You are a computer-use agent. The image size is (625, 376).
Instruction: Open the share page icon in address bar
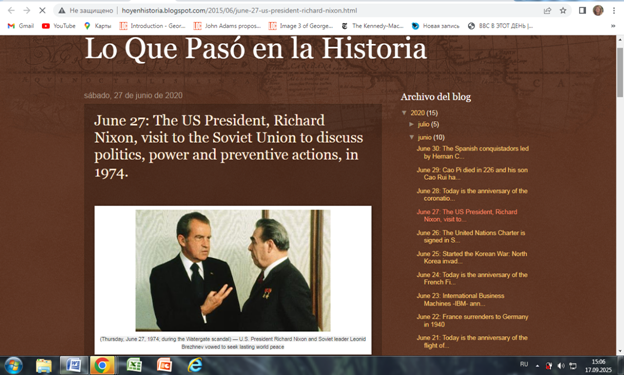[x=547, y=10]
